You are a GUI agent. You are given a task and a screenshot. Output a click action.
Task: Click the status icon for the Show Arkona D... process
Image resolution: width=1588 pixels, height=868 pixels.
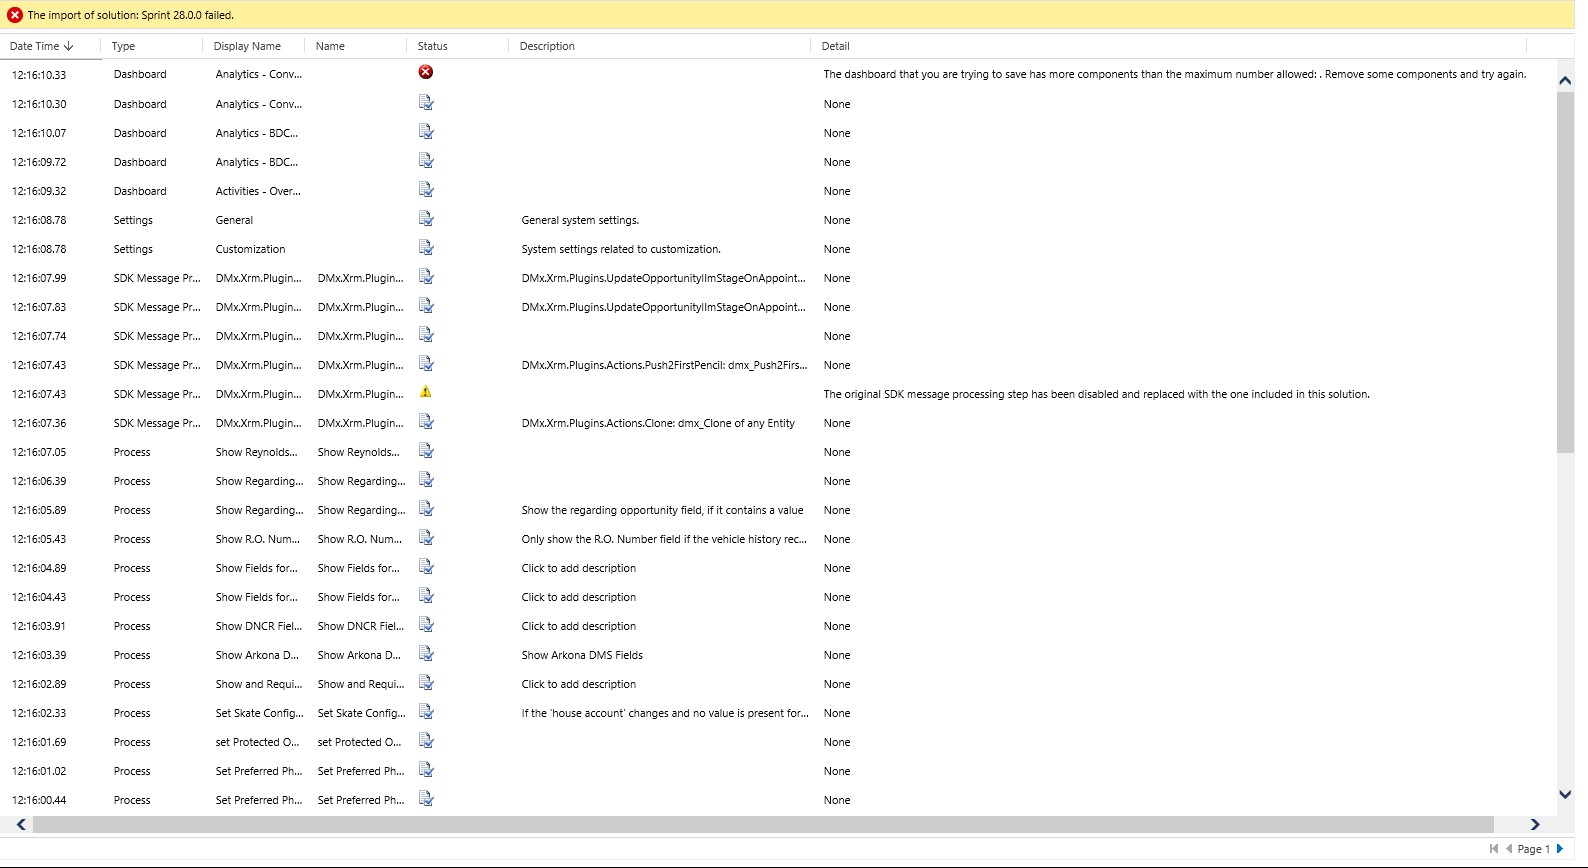coord(426,653)
